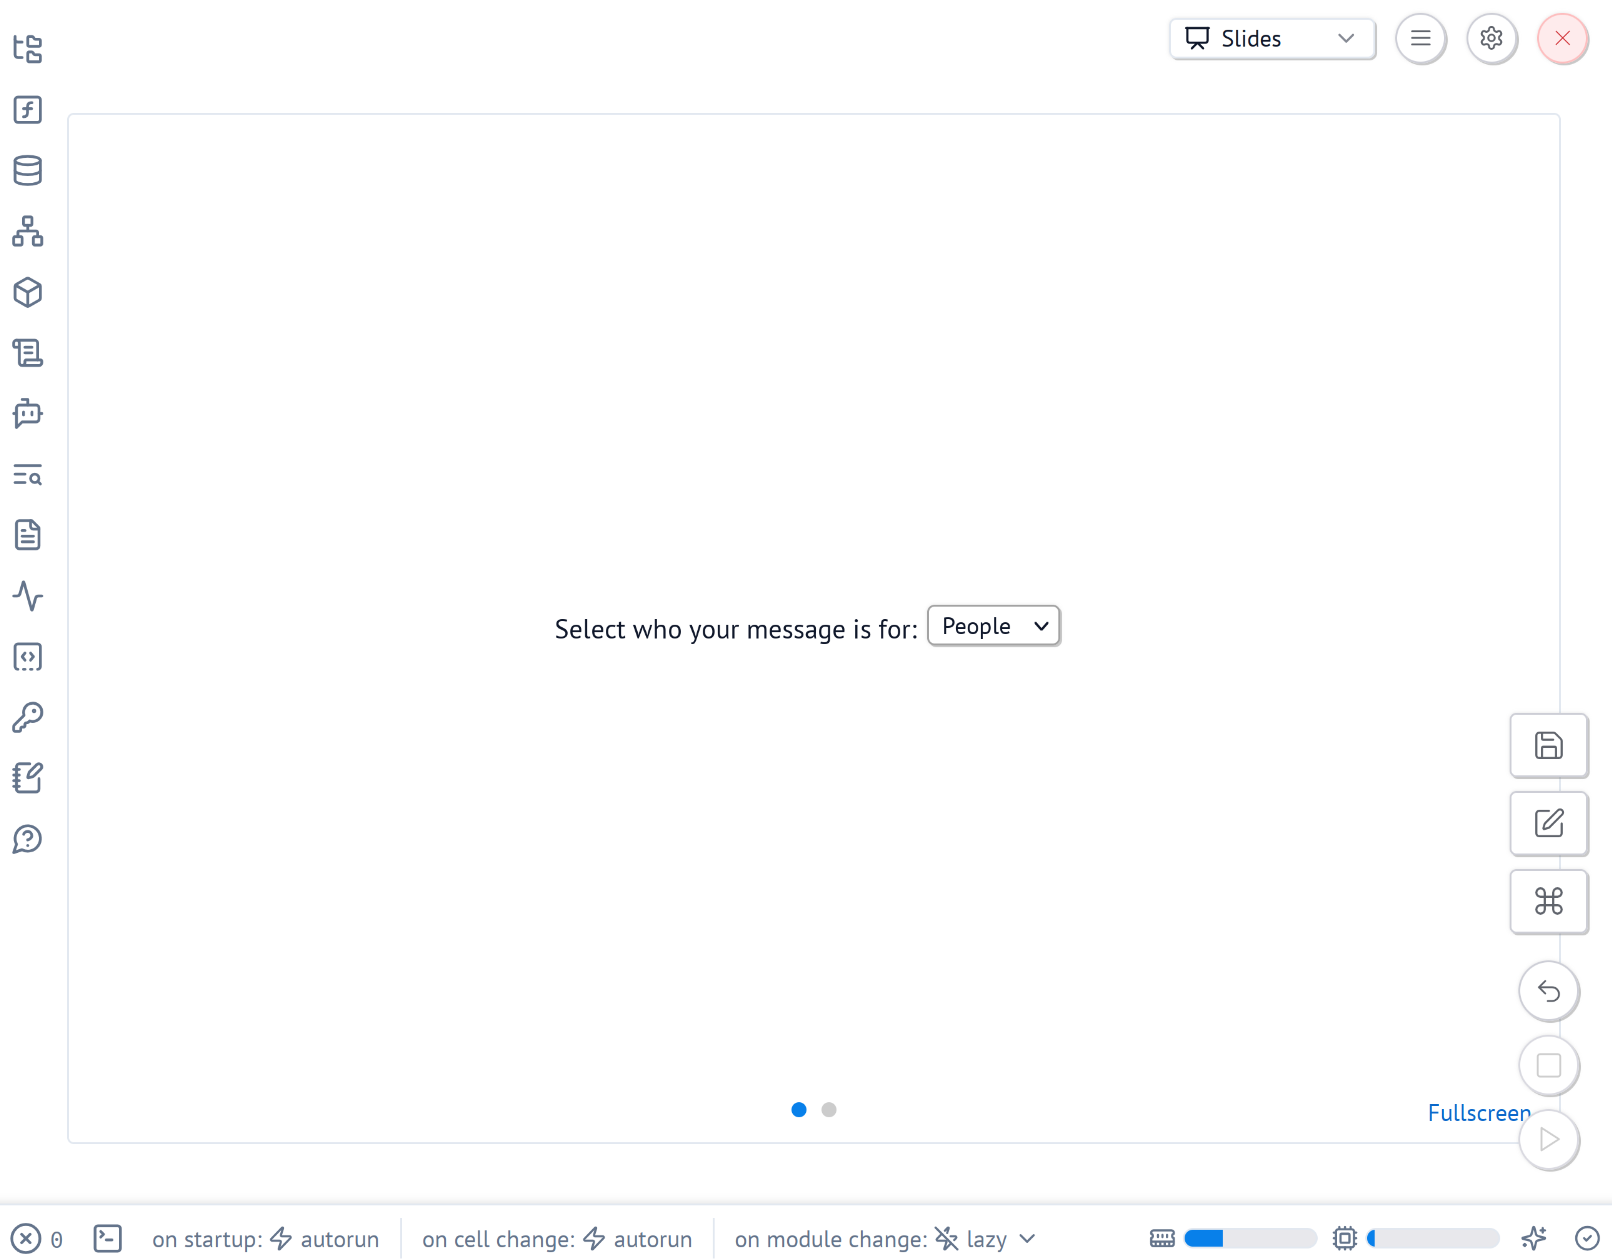Toggle on startup autorun setting
Viewport: 1612px width, 1260px height.
[325, 1239]
